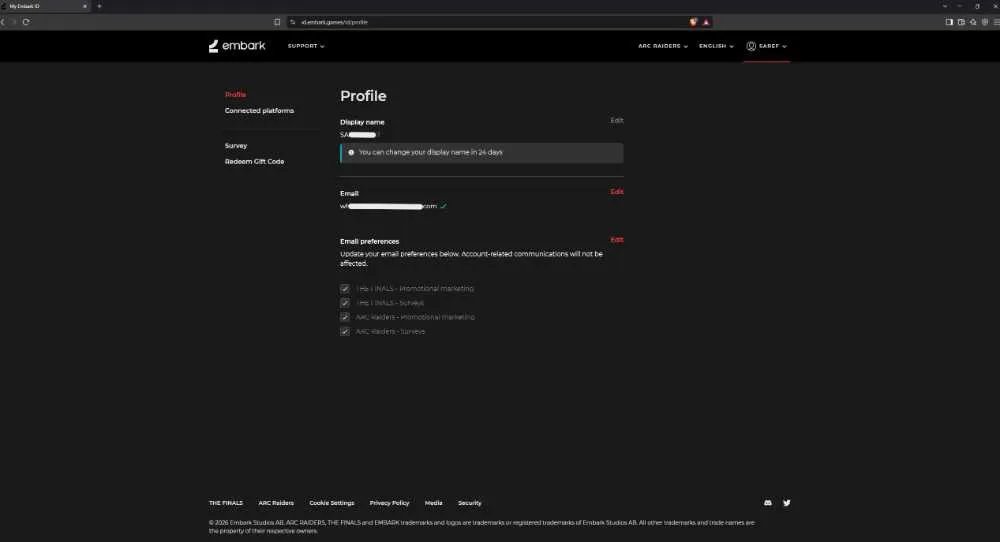This screenshot has width=1000, height=542.
Task: Toggle THE FINALS Promotional marketing checkbox
Action: click(x=345, y=288)
